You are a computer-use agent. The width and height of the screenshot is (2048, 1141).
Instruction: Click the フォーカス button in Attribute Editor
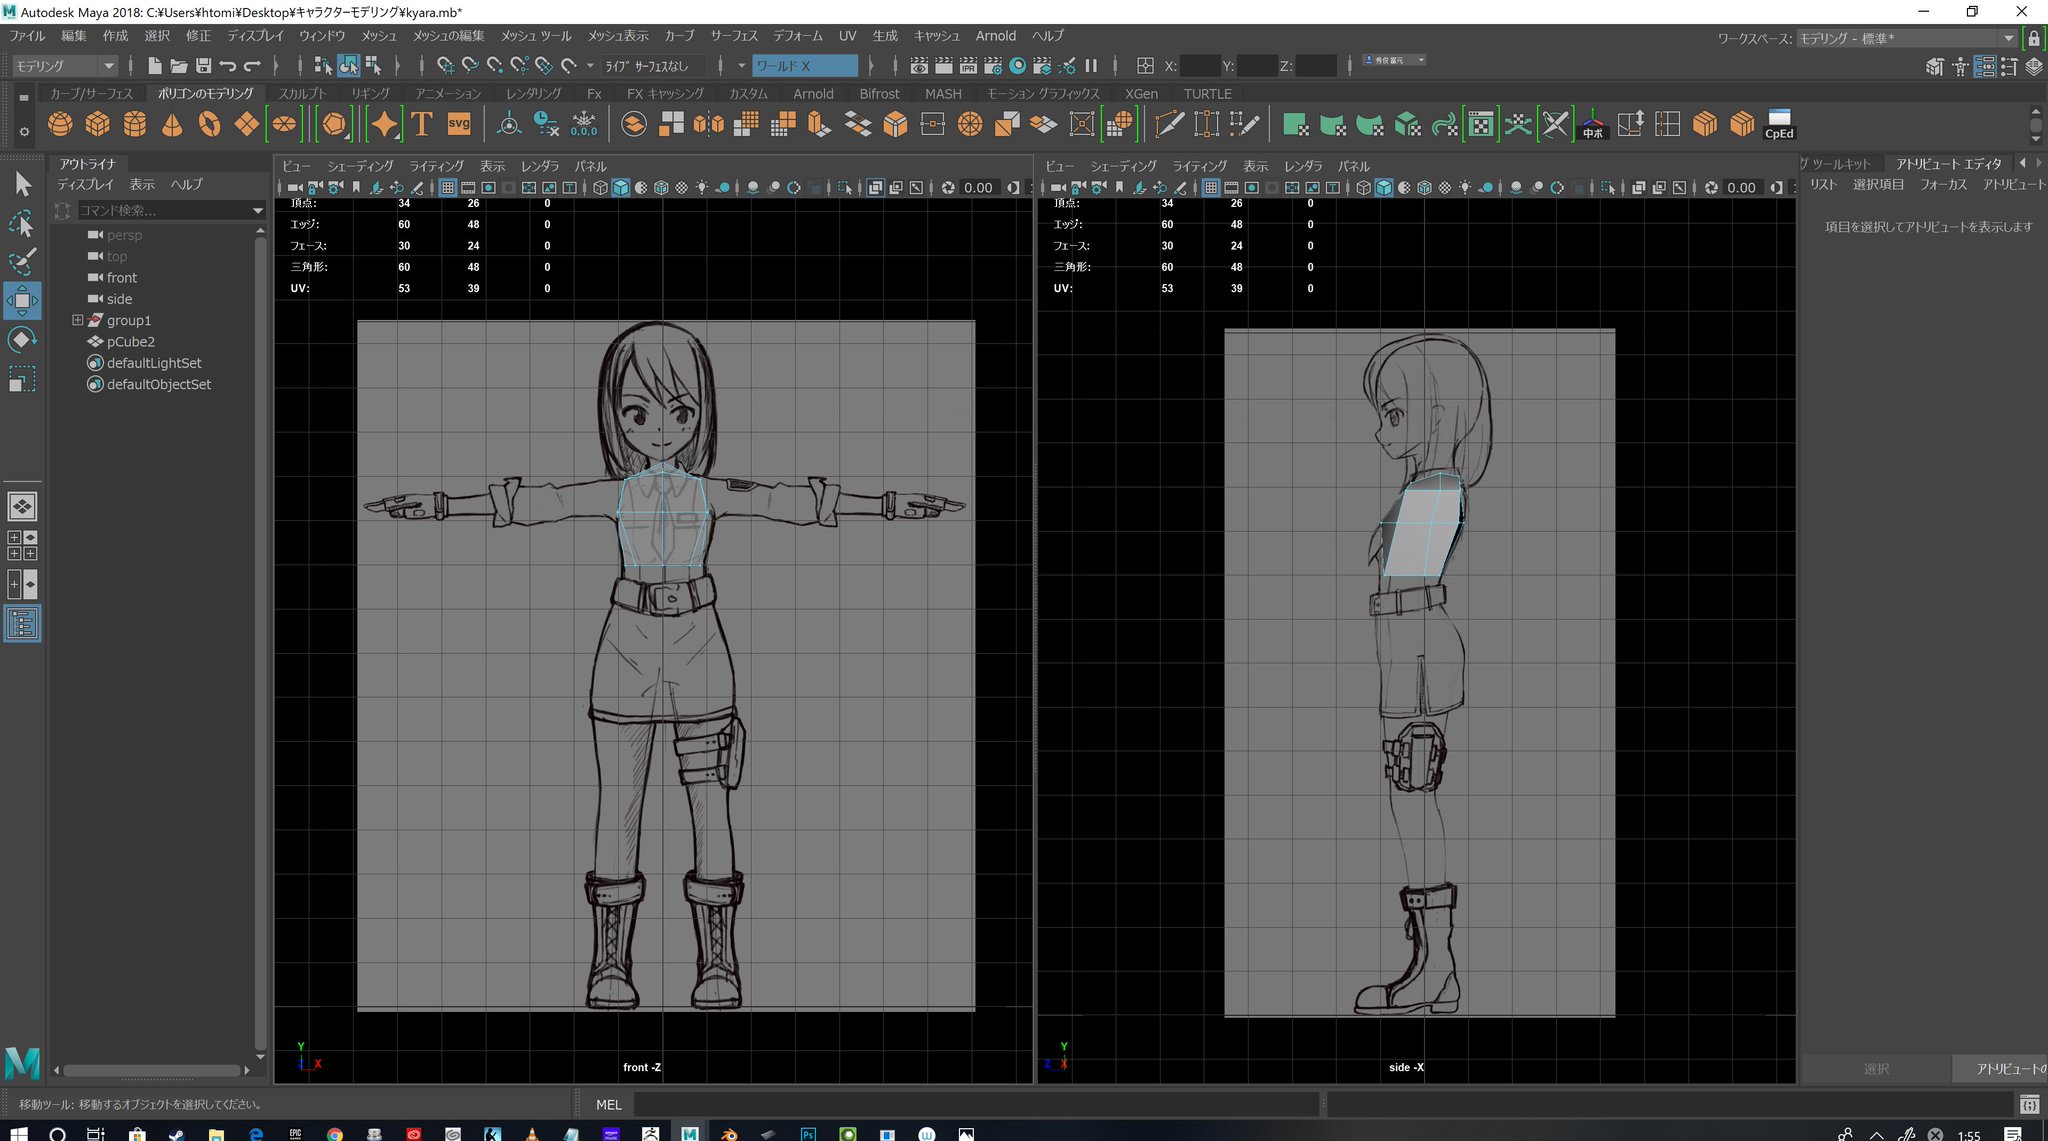[1942, 185]
